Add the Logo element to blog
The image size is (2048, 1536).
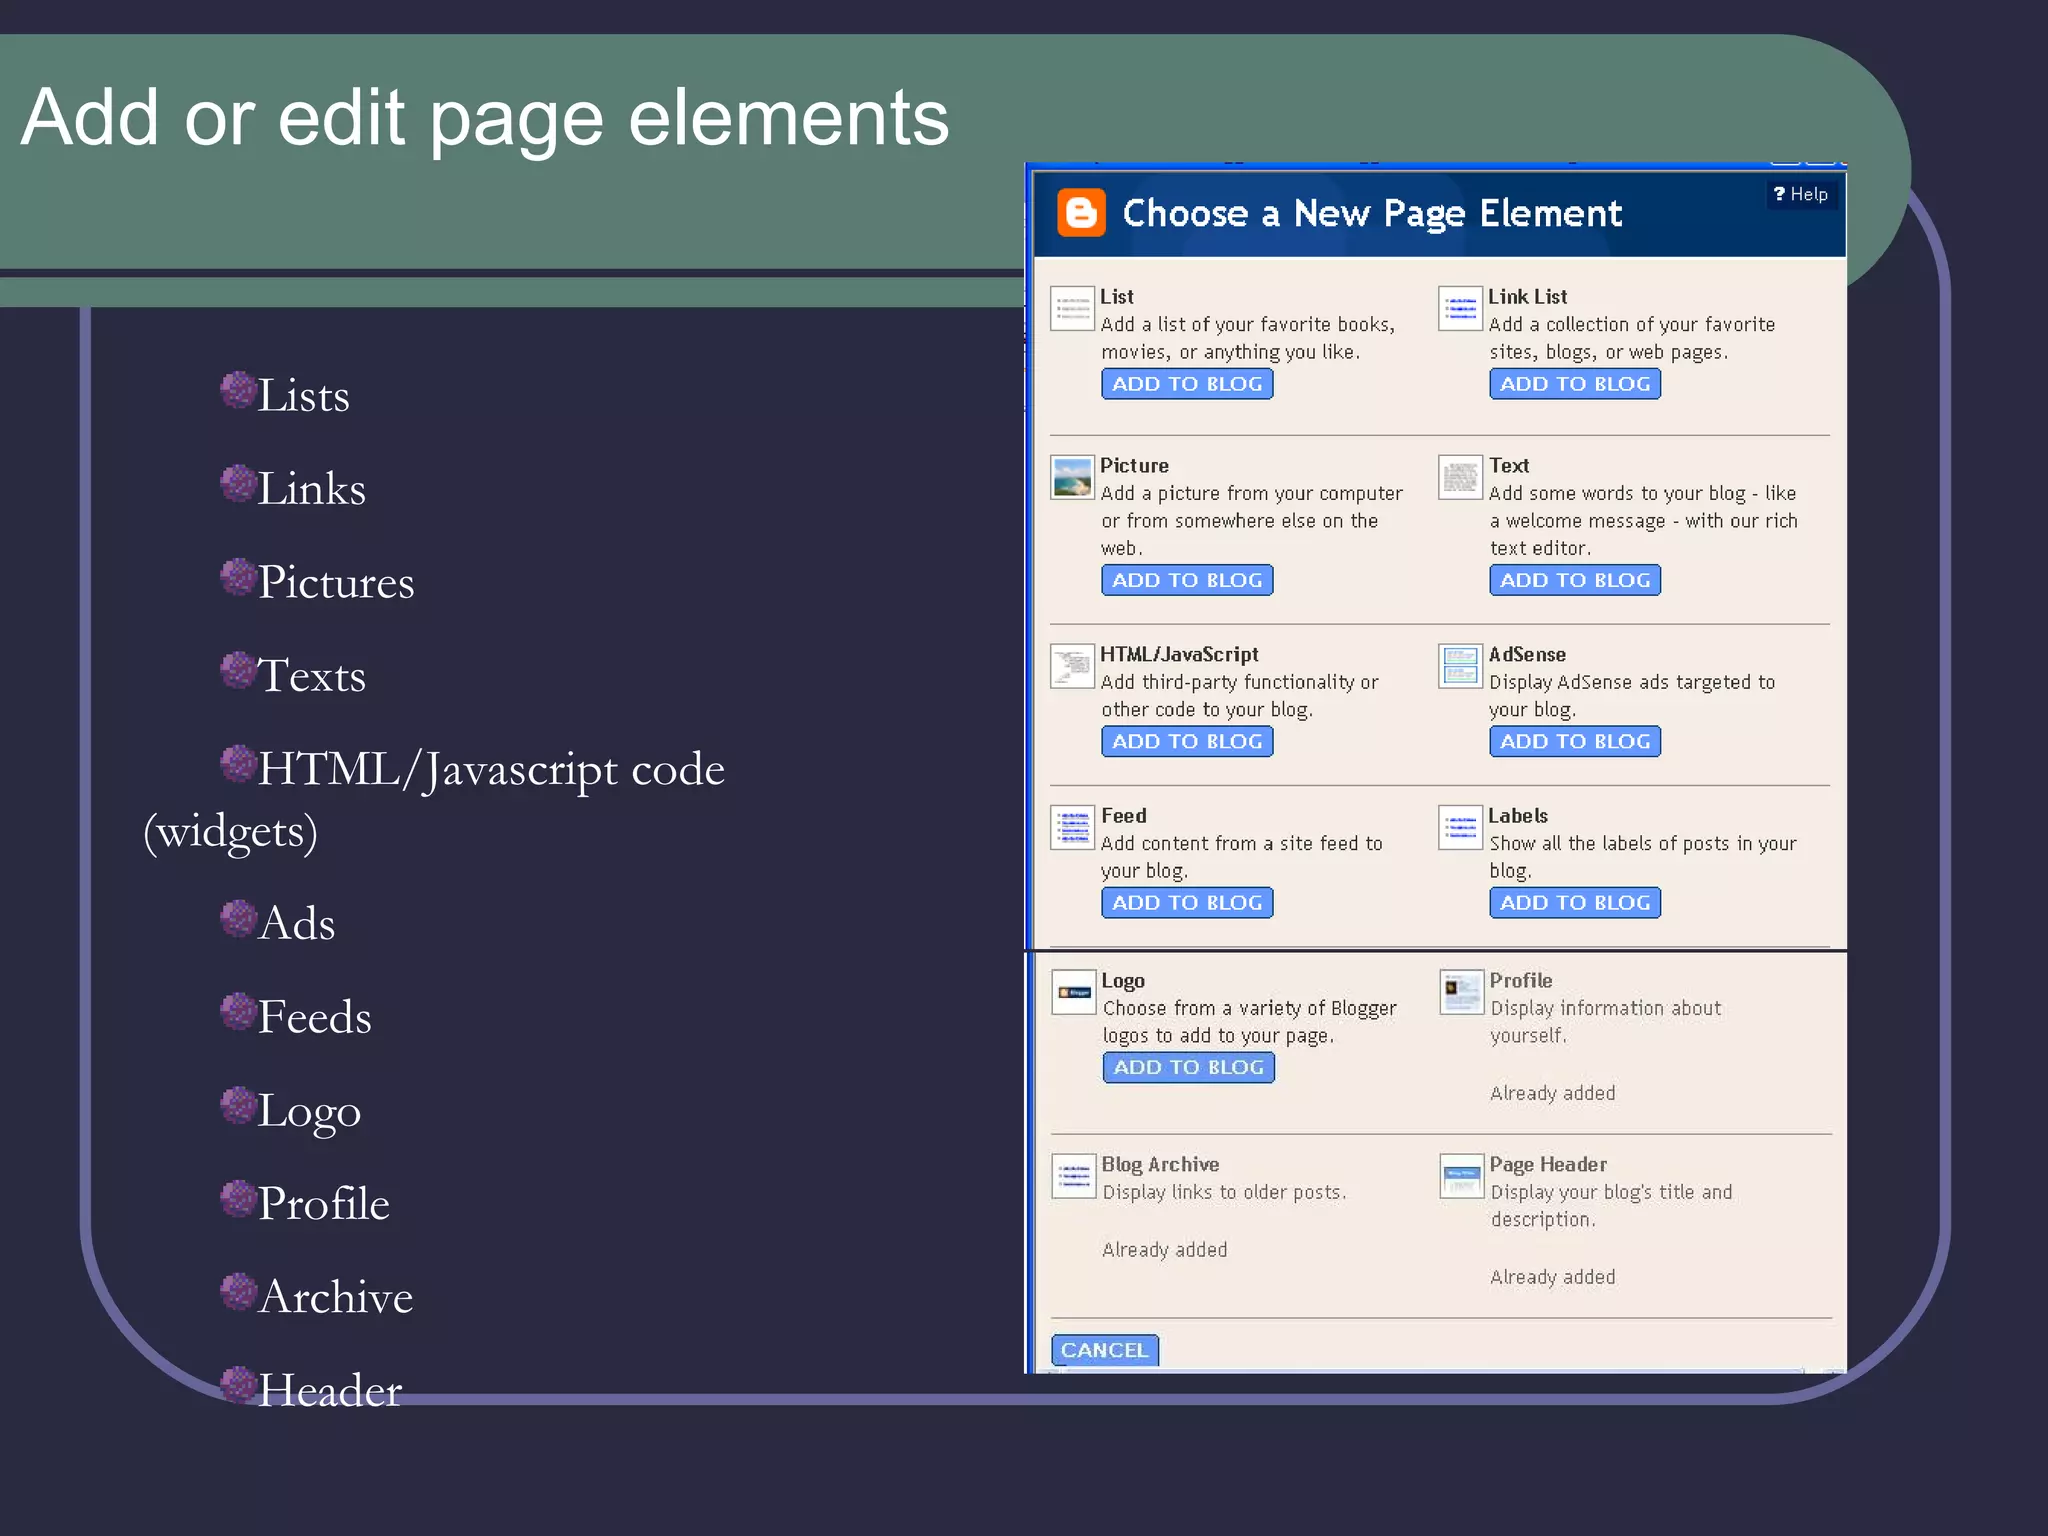click(1188, 1067)
